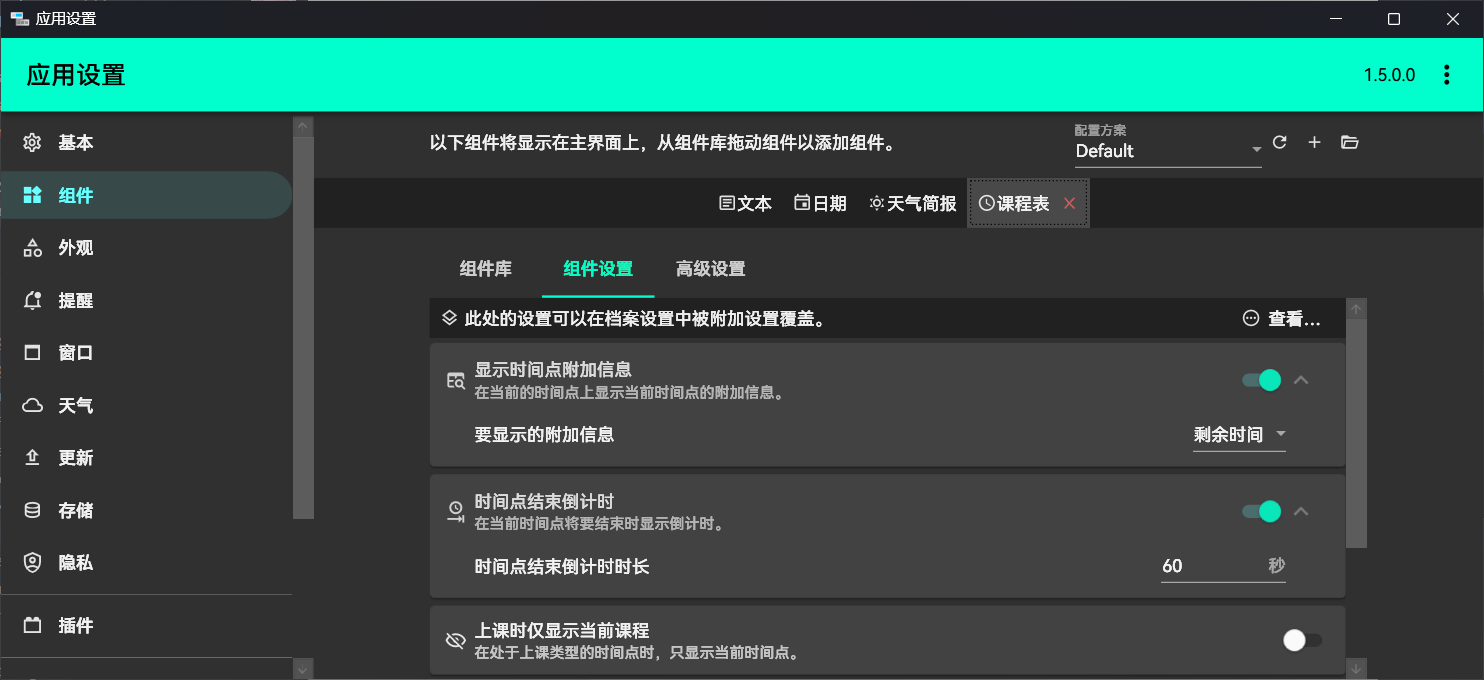Image resolution: width=1484 pixels, height=680 pixels.
Task: Open the 剩余时间 additional info dropdown
Action: [x=1239, y=435]
